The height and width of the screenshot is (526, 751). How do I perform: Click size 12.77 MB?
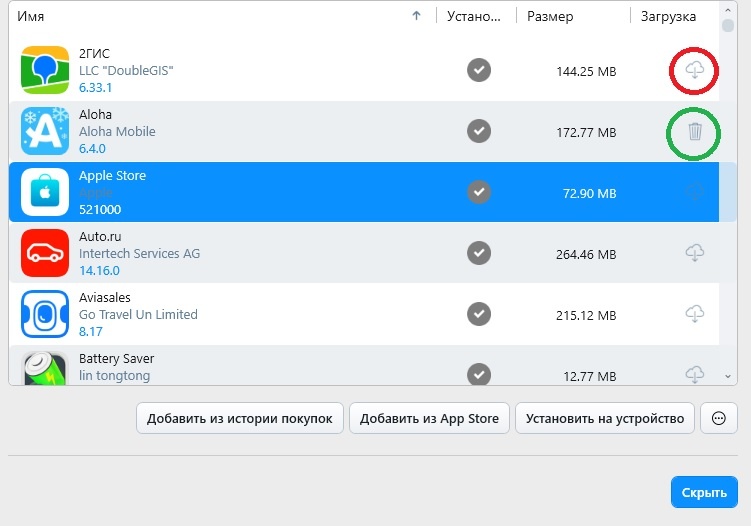590,377
